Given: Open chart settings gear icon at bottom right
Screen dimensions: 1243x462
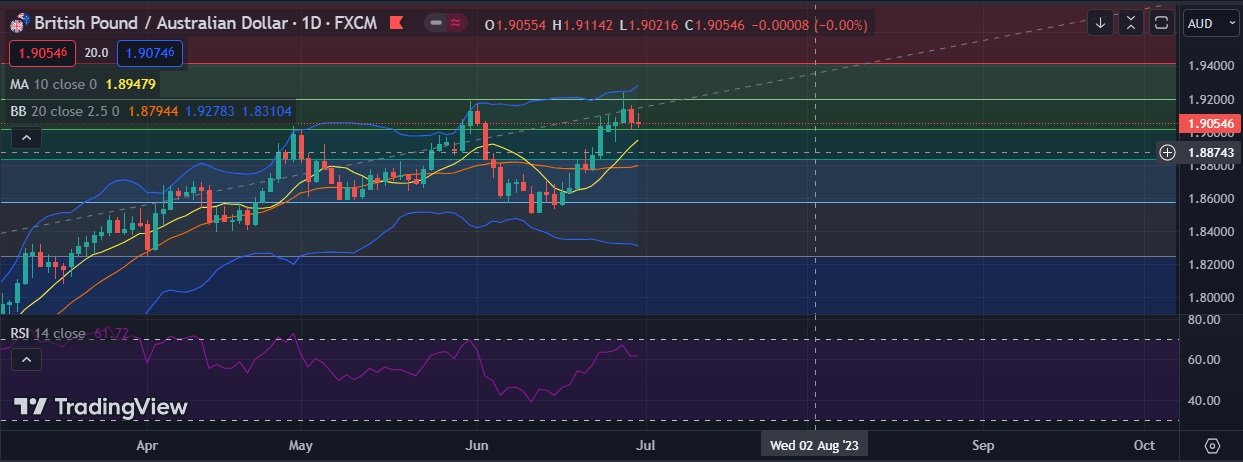Looking at the screenshot, I should pyautogui.click(x=1212, y=445).
